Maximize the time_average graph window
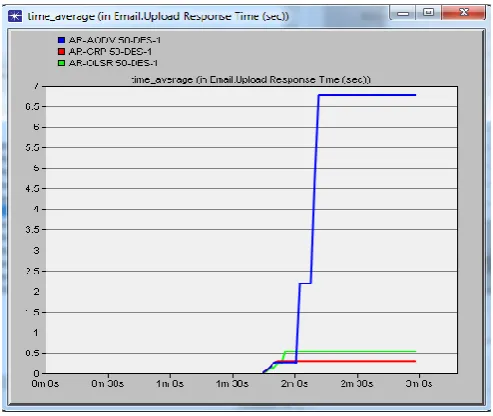The height and width of the screenshot is (416, 493). [x=428, y=13]
